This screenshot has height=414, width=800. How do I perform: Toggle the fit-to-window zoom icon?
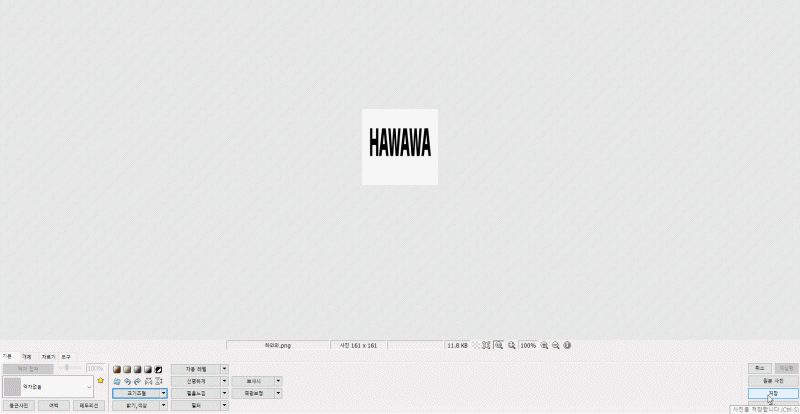pos(499,346)
